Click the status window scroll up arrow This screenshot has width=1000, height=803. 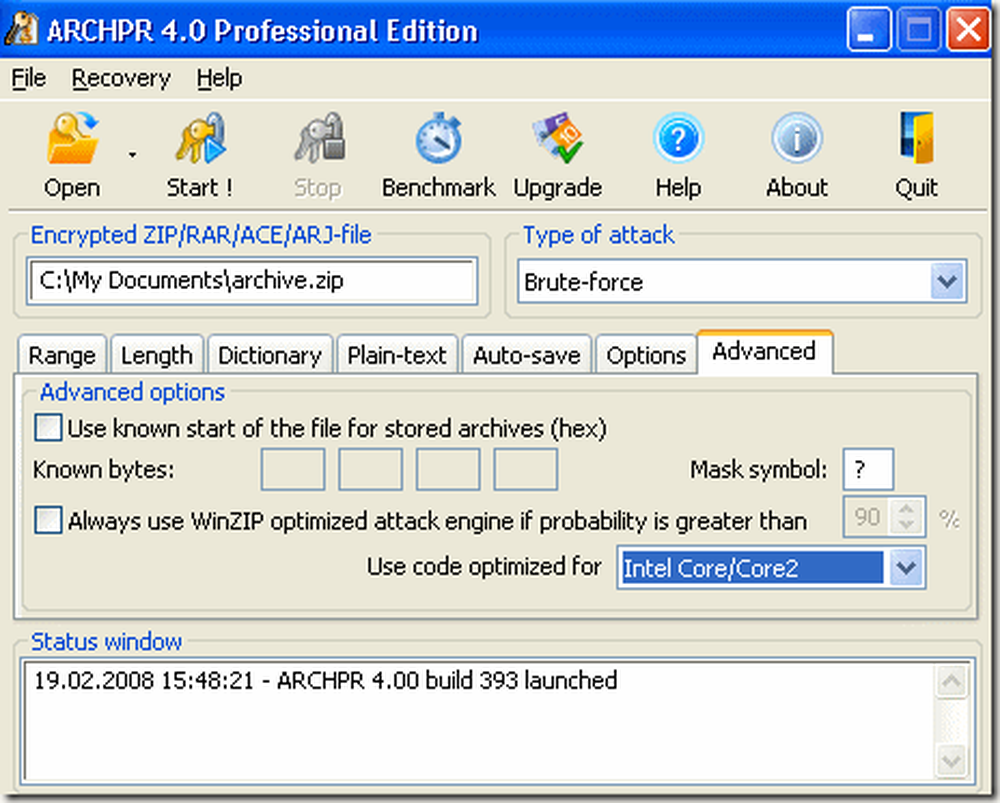point(952,682)
